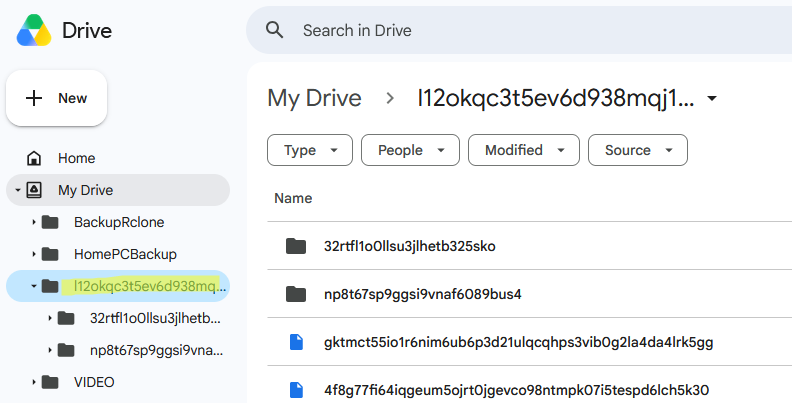Click folder icon in 32rtfl1o0llsu3jlhetb325sko list row
This screenshot has width=792, height=403.
(296, 246)
